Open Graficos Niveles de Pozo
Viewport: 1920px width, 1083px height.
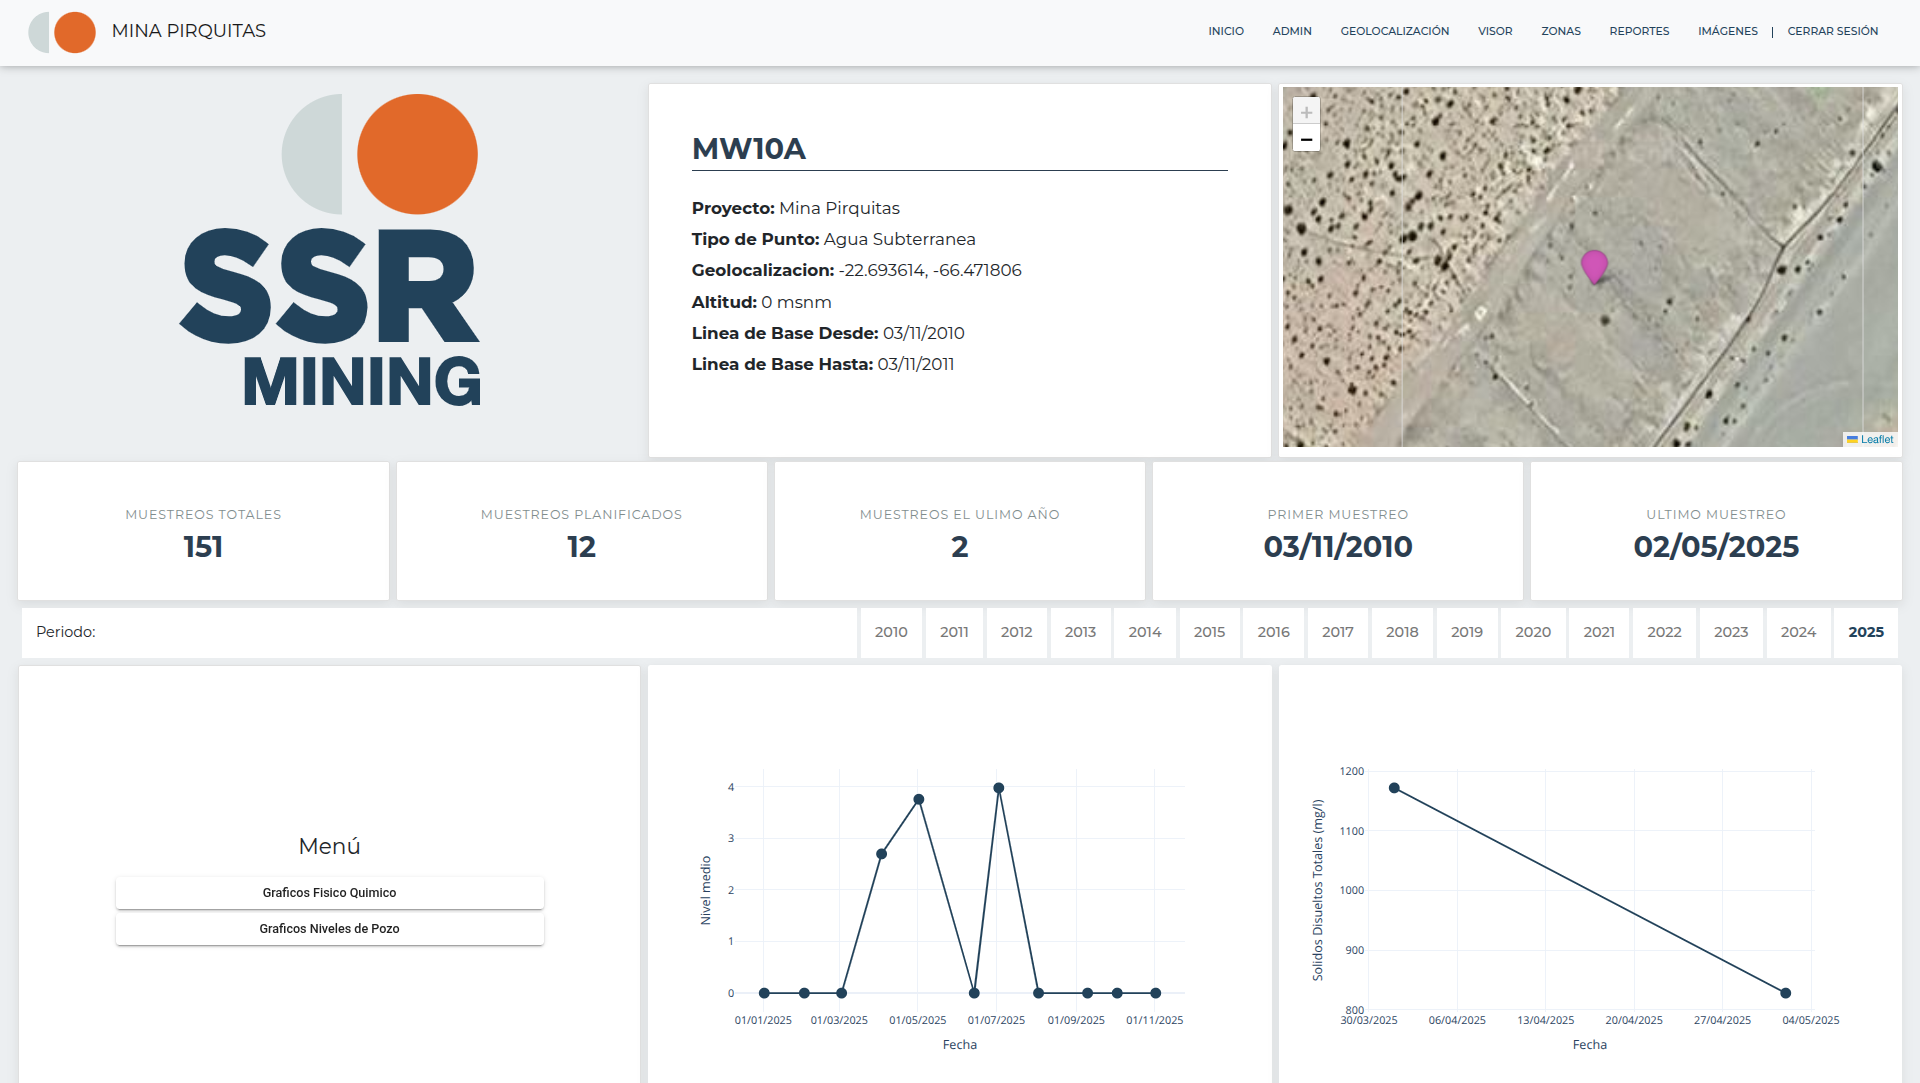[x=329, y=929]
